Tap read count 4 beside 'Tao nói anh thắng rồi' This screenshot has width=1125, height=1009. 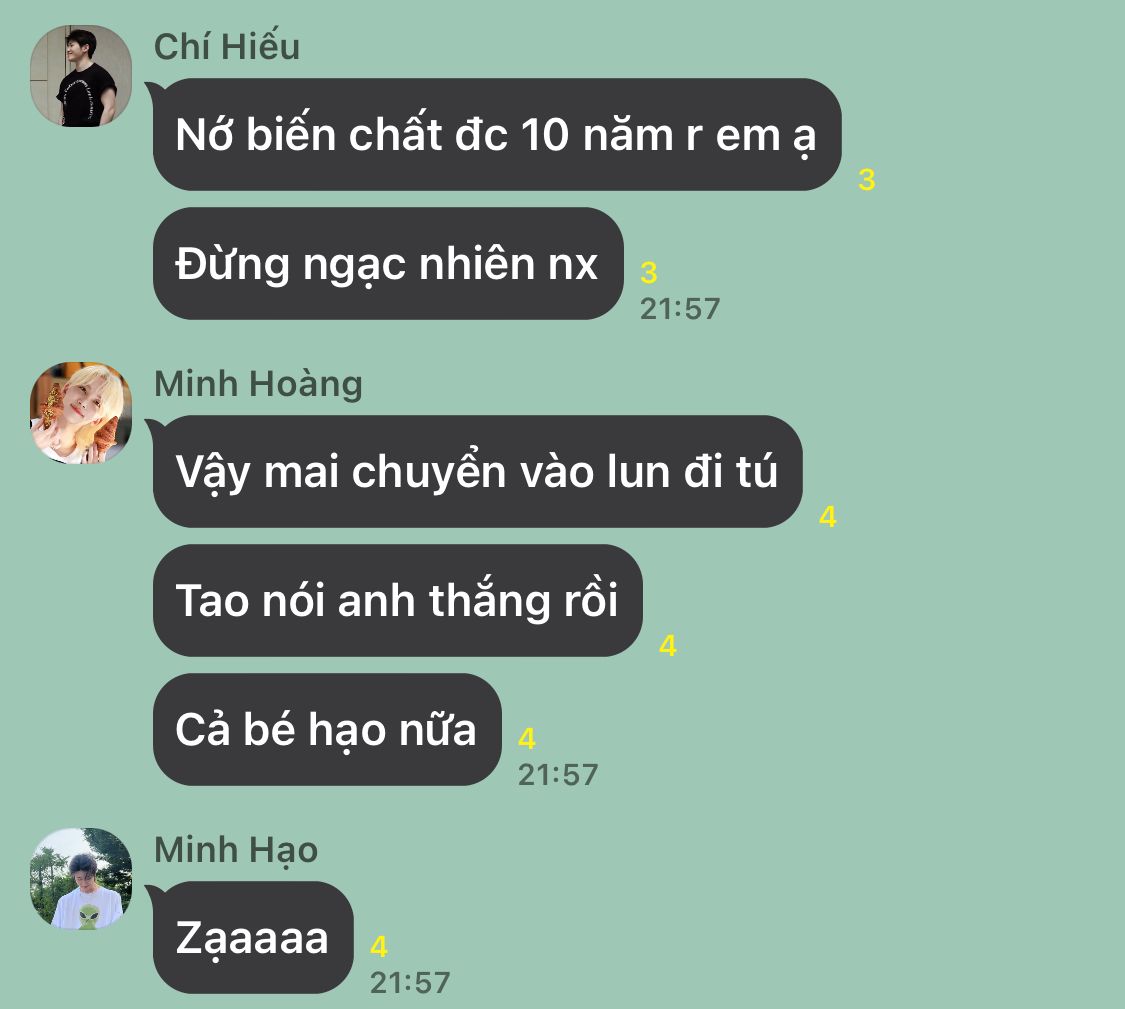[668, 646]
